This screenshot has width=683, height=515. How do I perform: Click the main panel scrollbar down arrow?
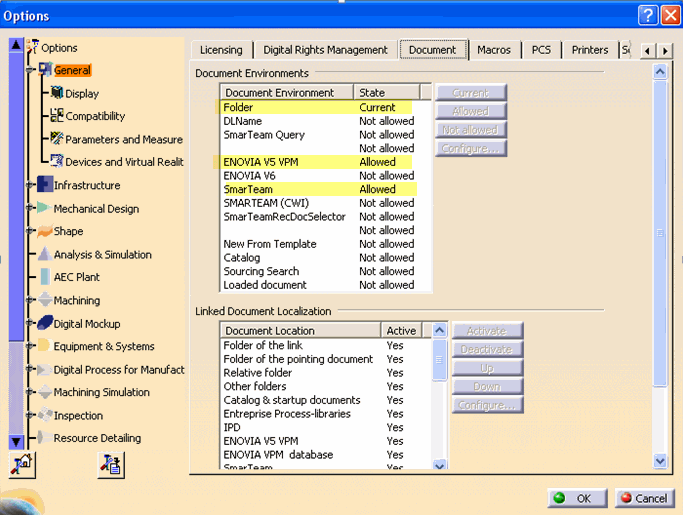tap(660, 461)
